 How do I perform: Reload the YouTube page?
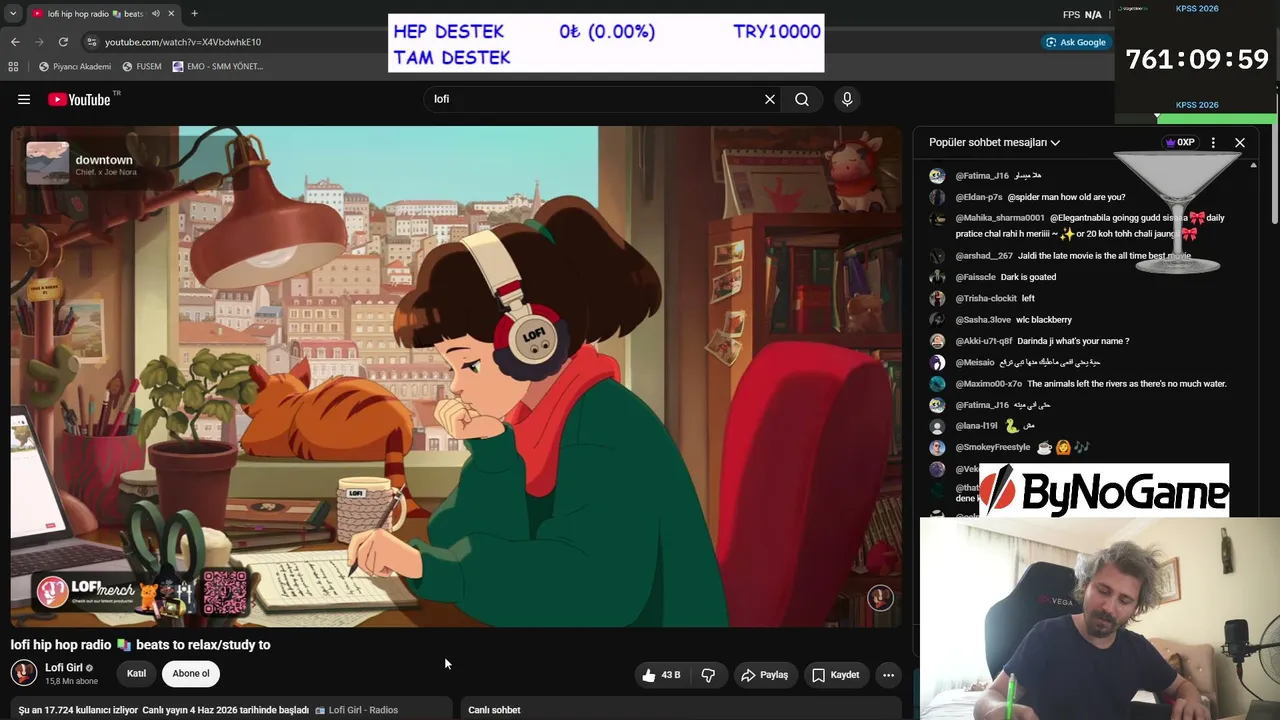(63, 42)
